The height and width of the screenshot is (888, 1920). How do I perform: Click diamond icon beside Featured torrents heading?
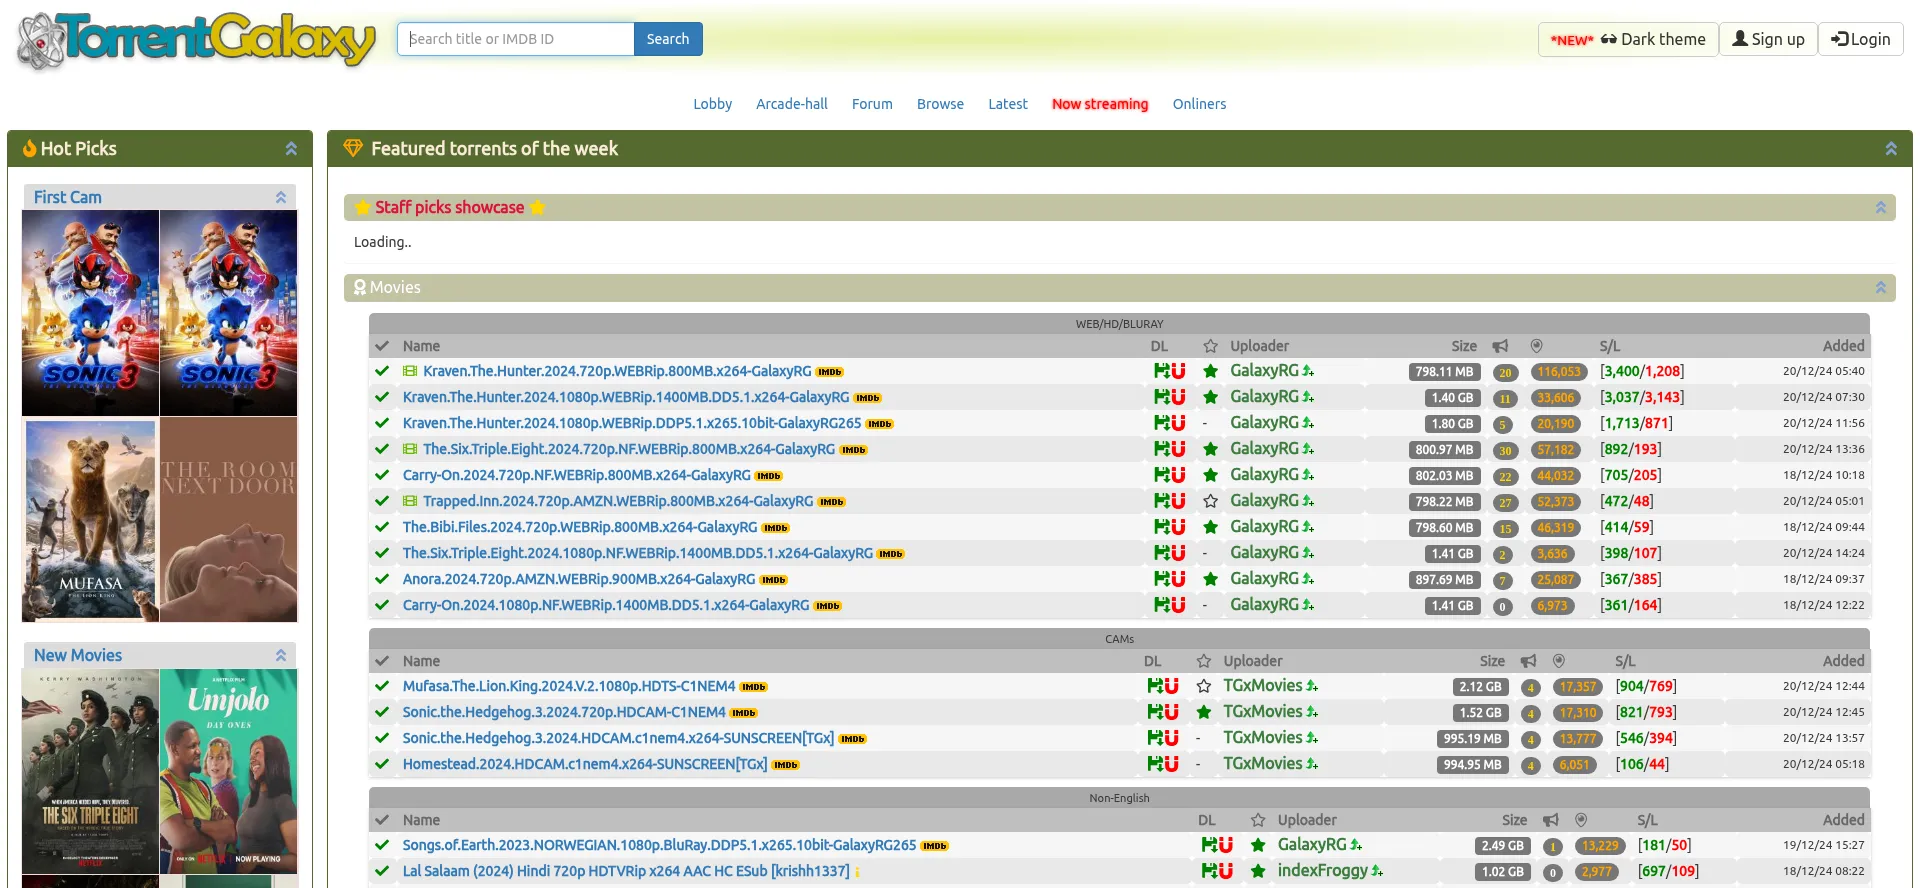[x=353, y=148]
